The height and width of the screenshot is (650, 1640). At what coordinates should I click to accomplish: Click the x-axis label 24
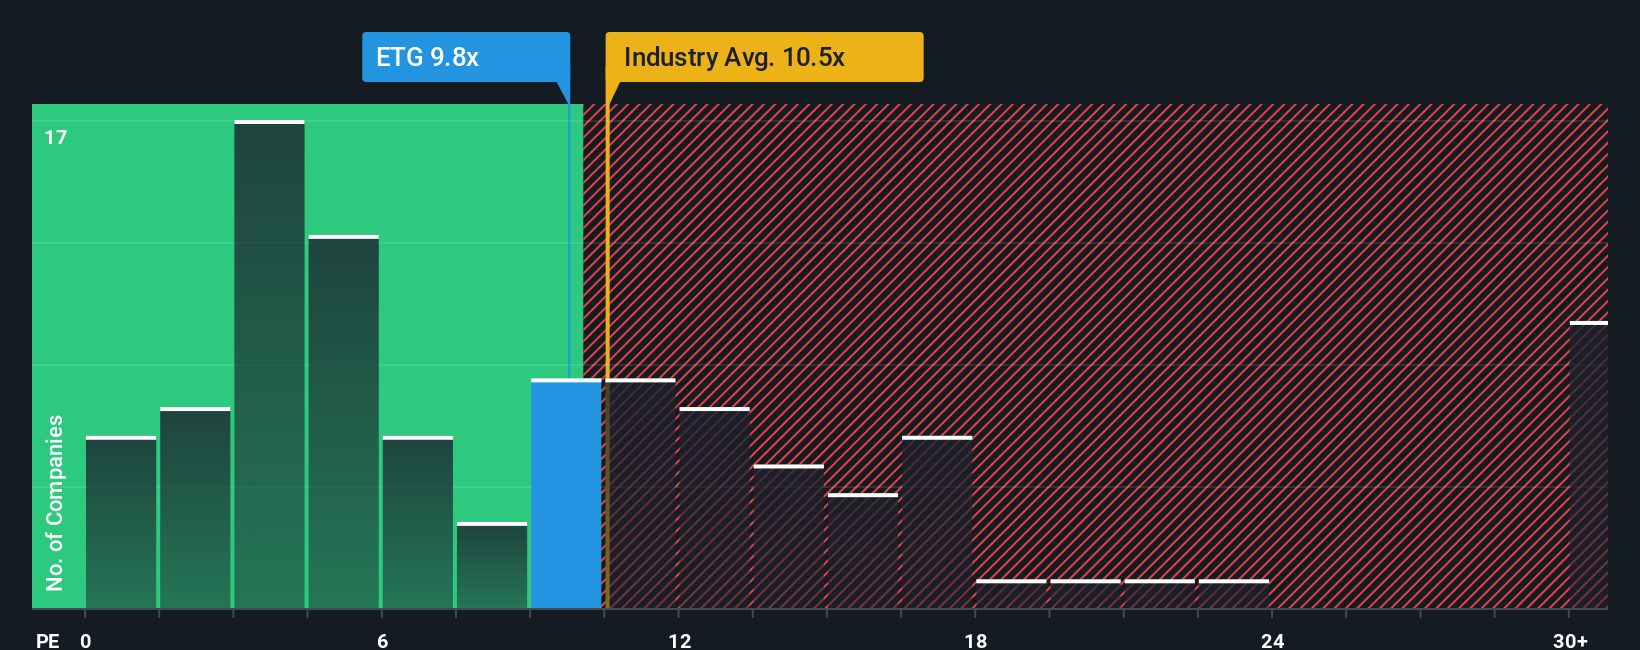(x=1272, y=640)
